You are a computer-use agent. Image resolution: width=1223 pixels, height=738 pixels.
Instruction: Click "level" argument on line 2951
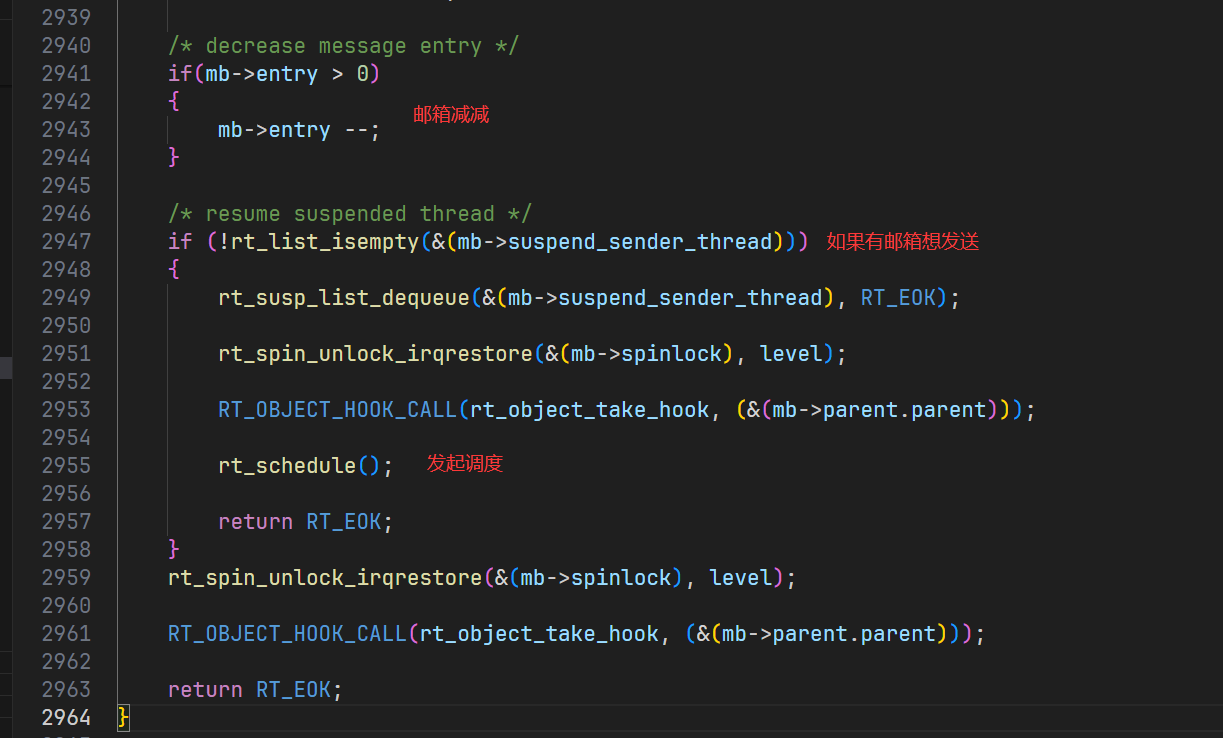(x=791, y=354)
